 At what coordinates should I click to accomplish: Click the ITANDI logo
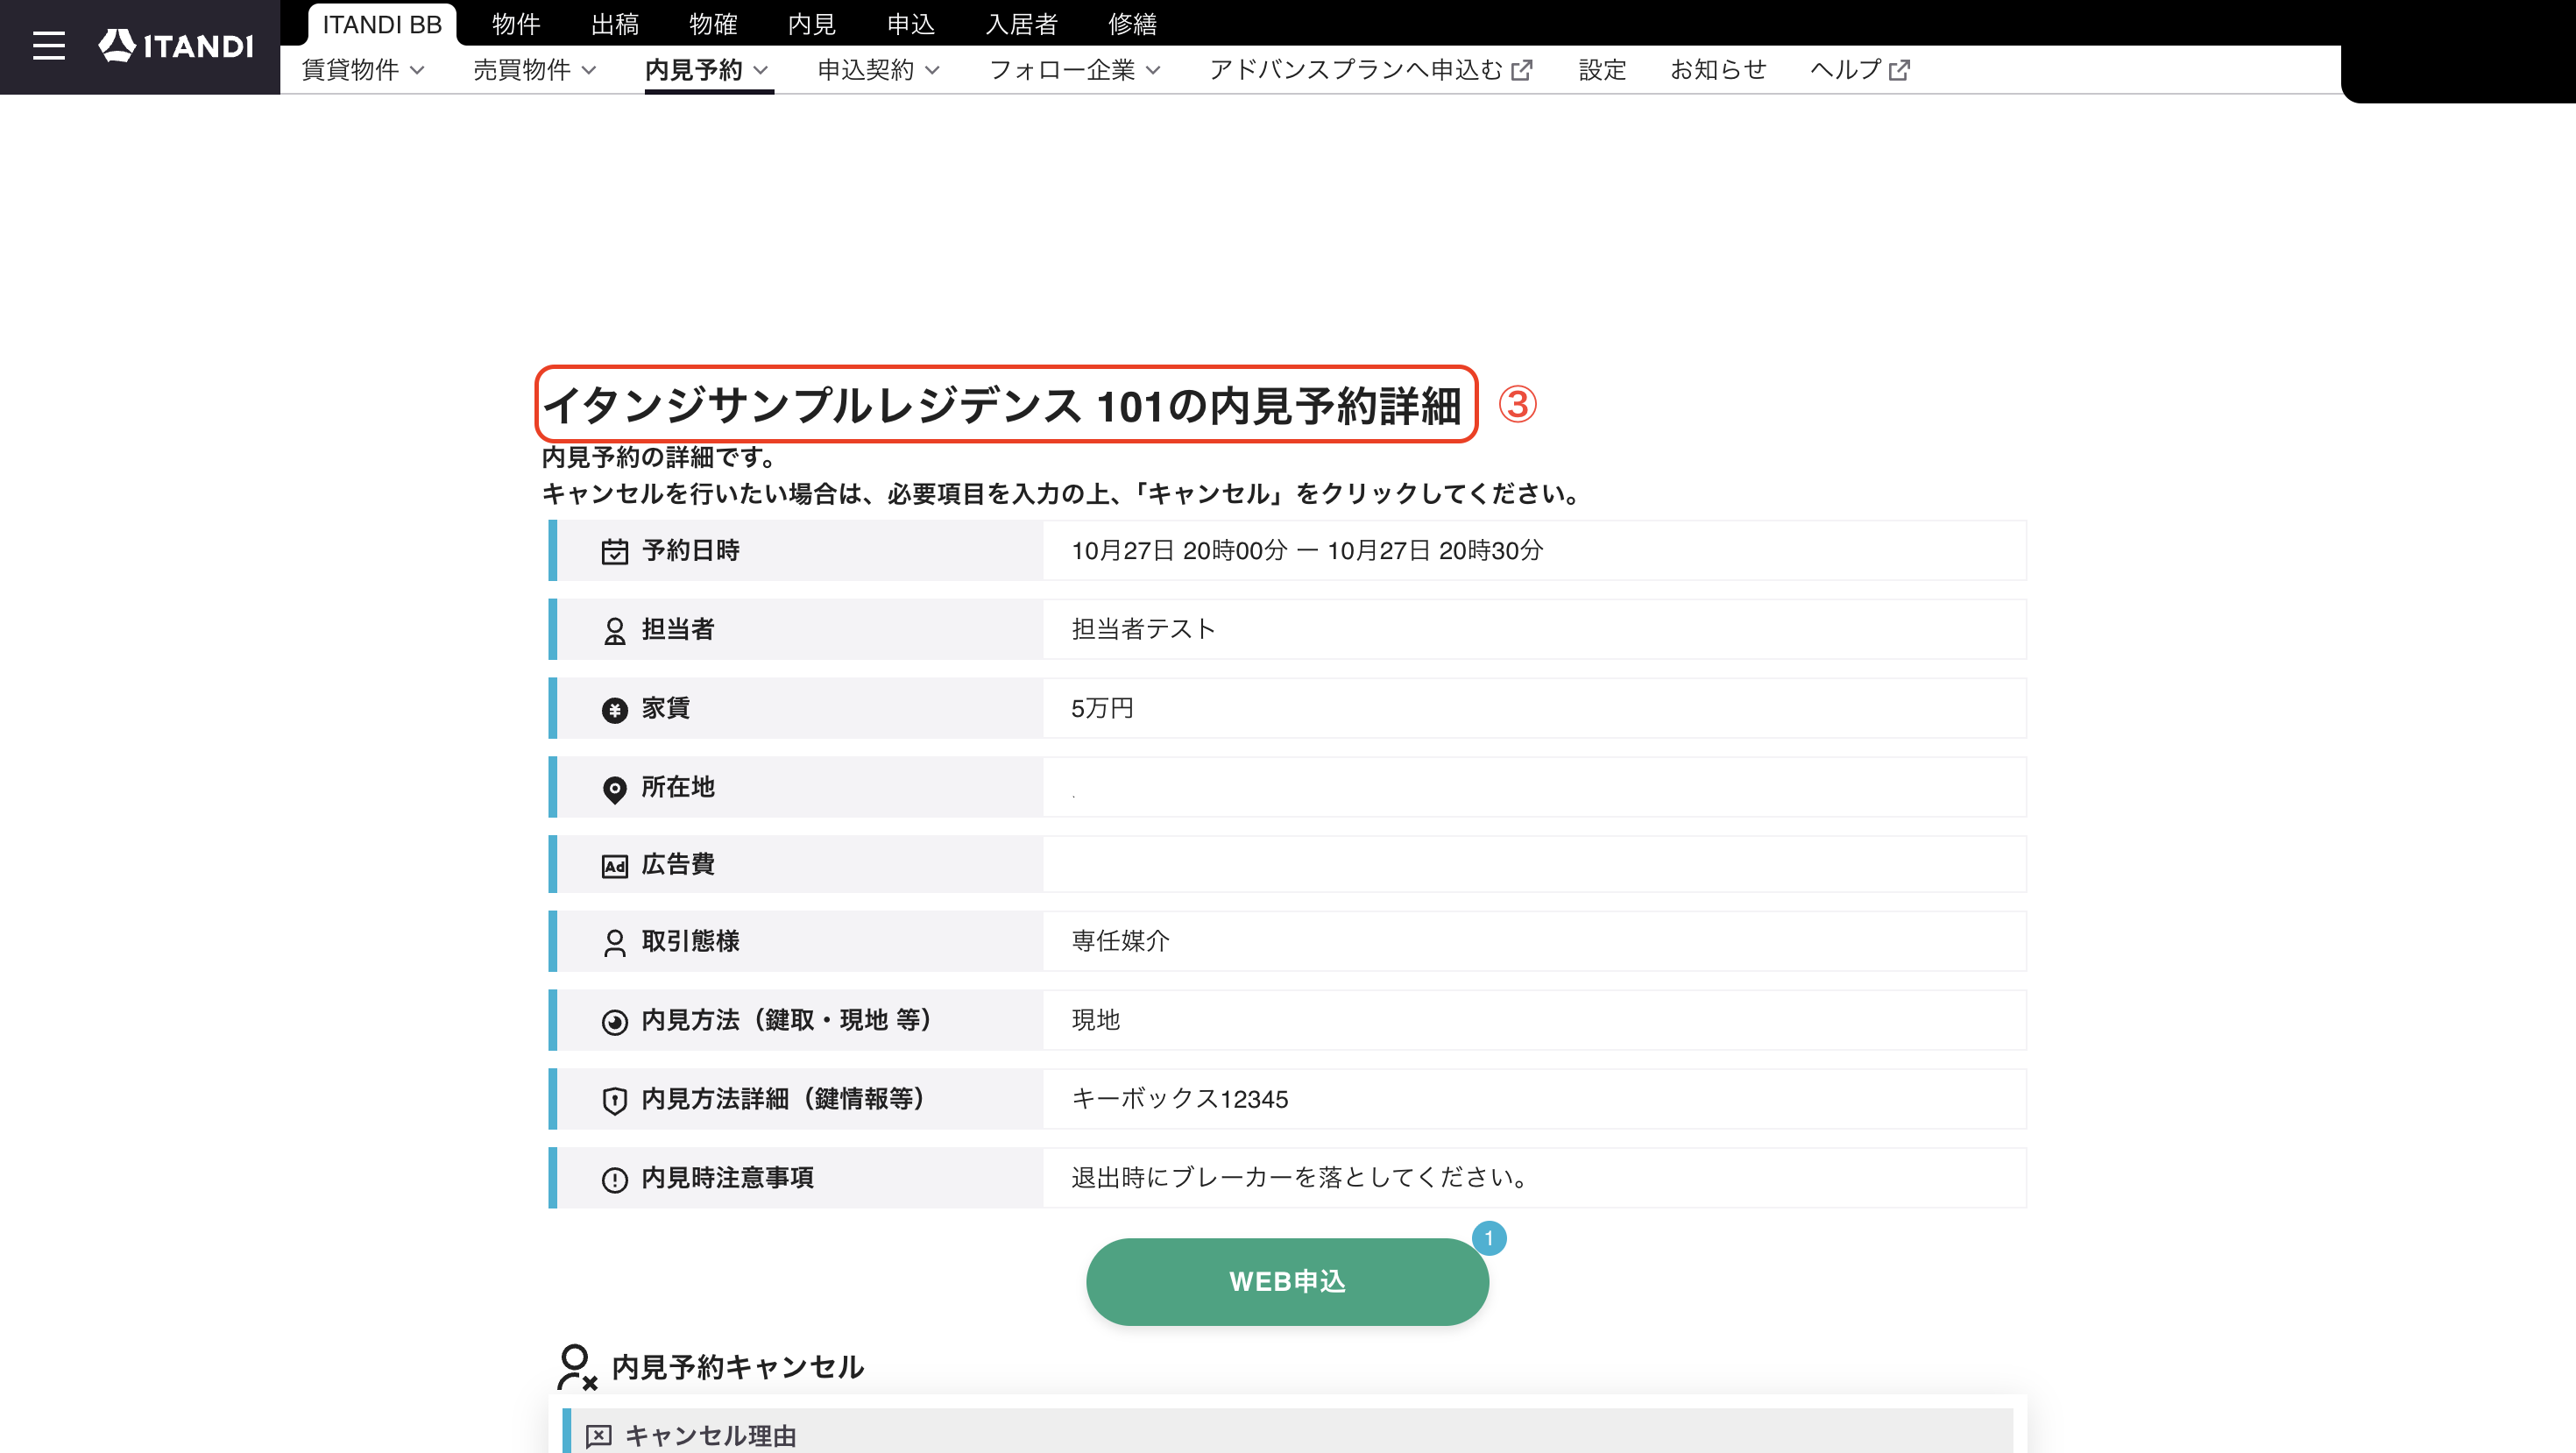click(x=176, y=46)
